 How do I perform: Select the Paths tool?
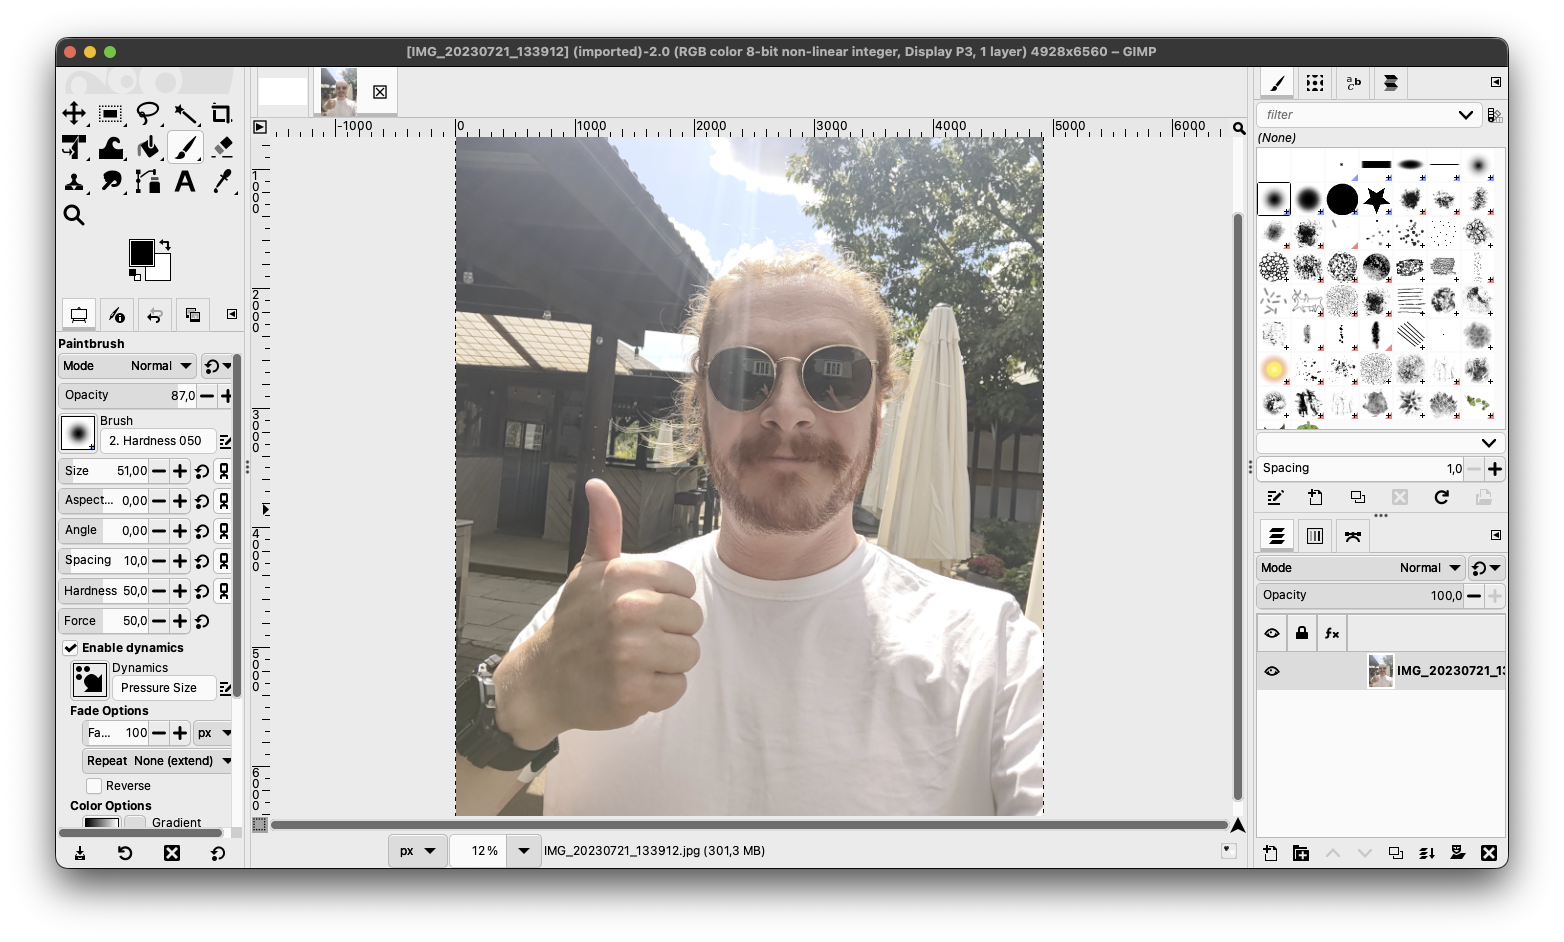(x=148, y=181)
